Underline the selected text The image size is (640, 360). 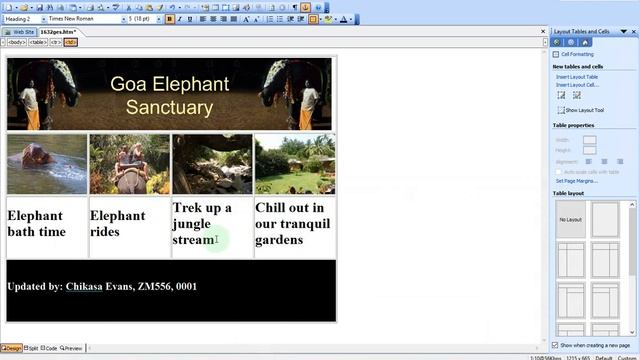coord(190,19)
